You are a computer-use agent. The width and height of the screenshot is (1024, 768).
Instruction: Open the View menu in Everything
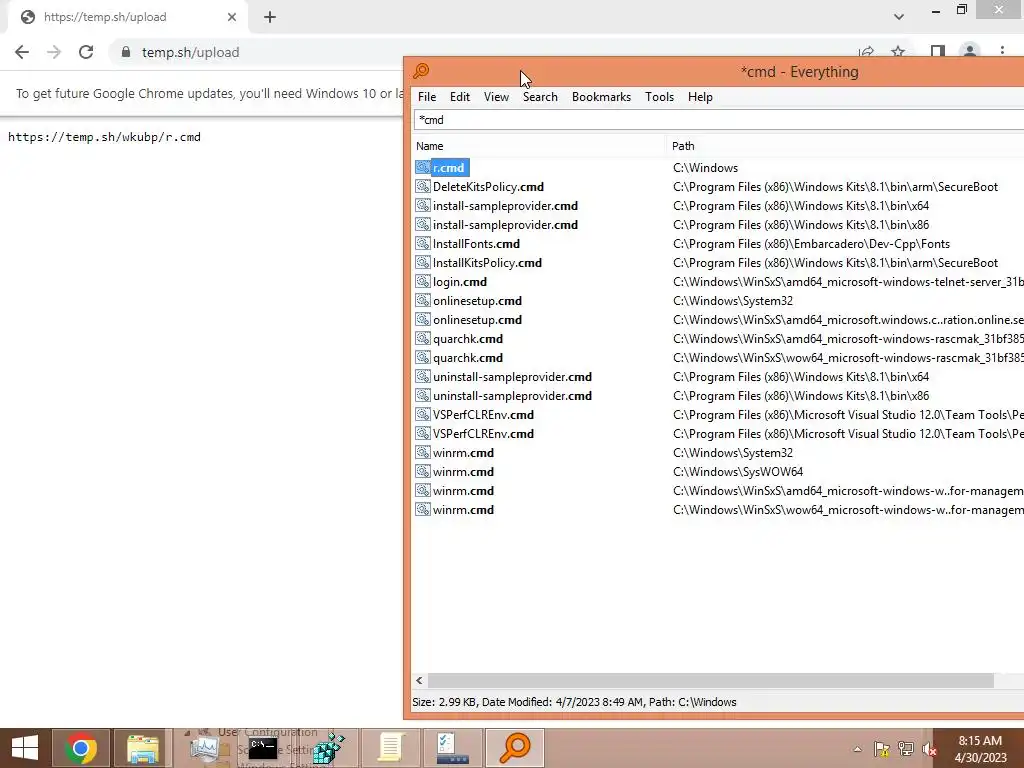pos(496,97)
